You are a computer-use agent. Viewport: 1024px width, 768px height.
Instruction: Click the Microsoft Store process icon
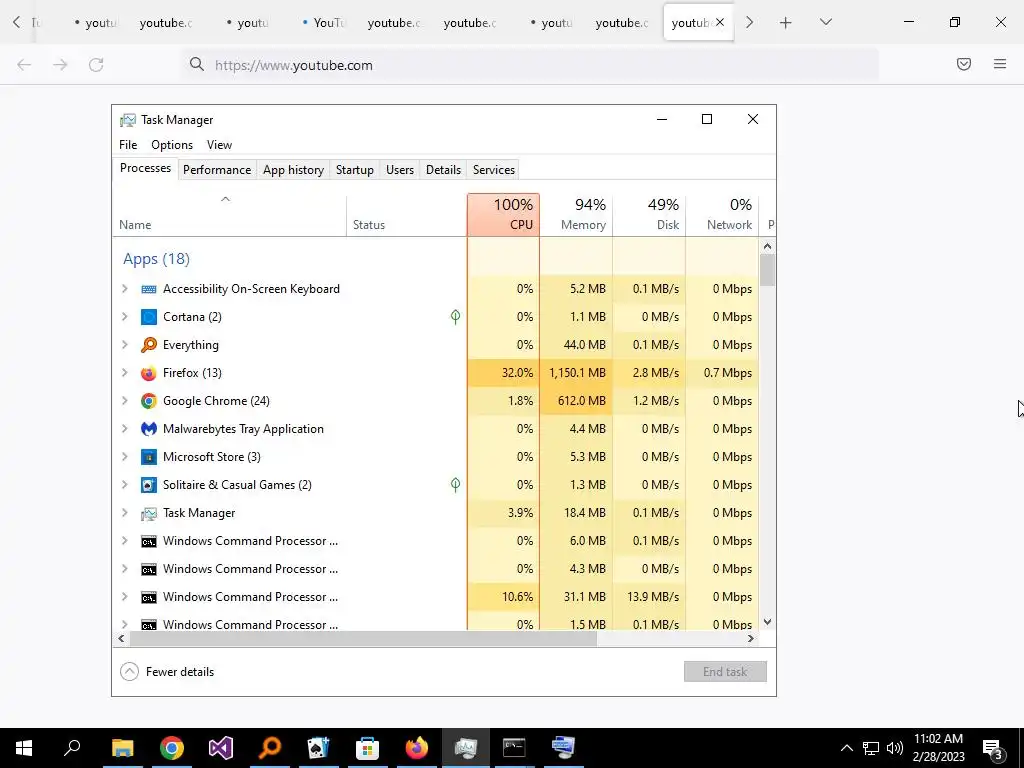[x=149, y=457]
